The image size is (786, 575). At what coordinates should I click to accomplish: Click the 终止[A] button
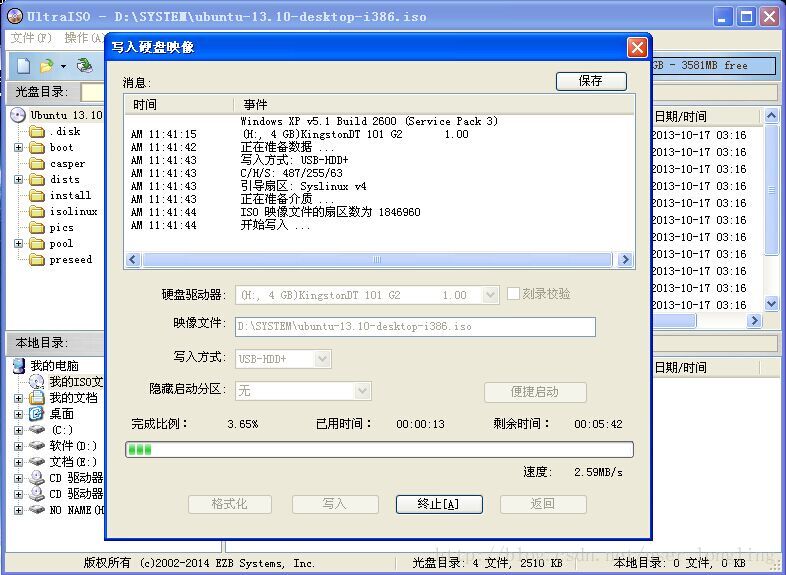click(x=439, y=504)
